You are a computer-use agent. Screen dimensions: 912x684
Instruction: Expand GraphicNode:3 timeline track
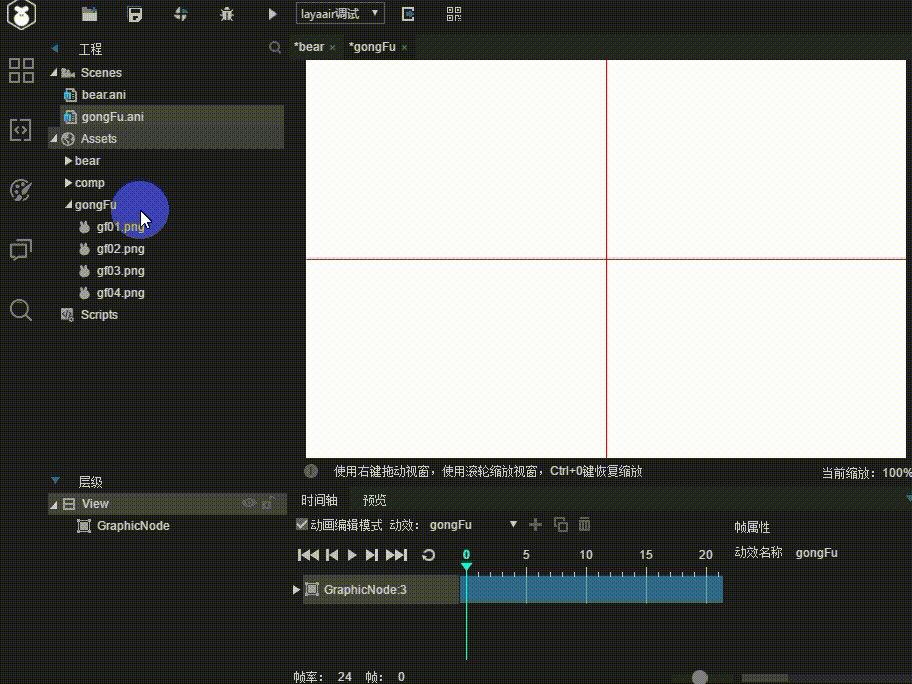[x=296, y=590]
